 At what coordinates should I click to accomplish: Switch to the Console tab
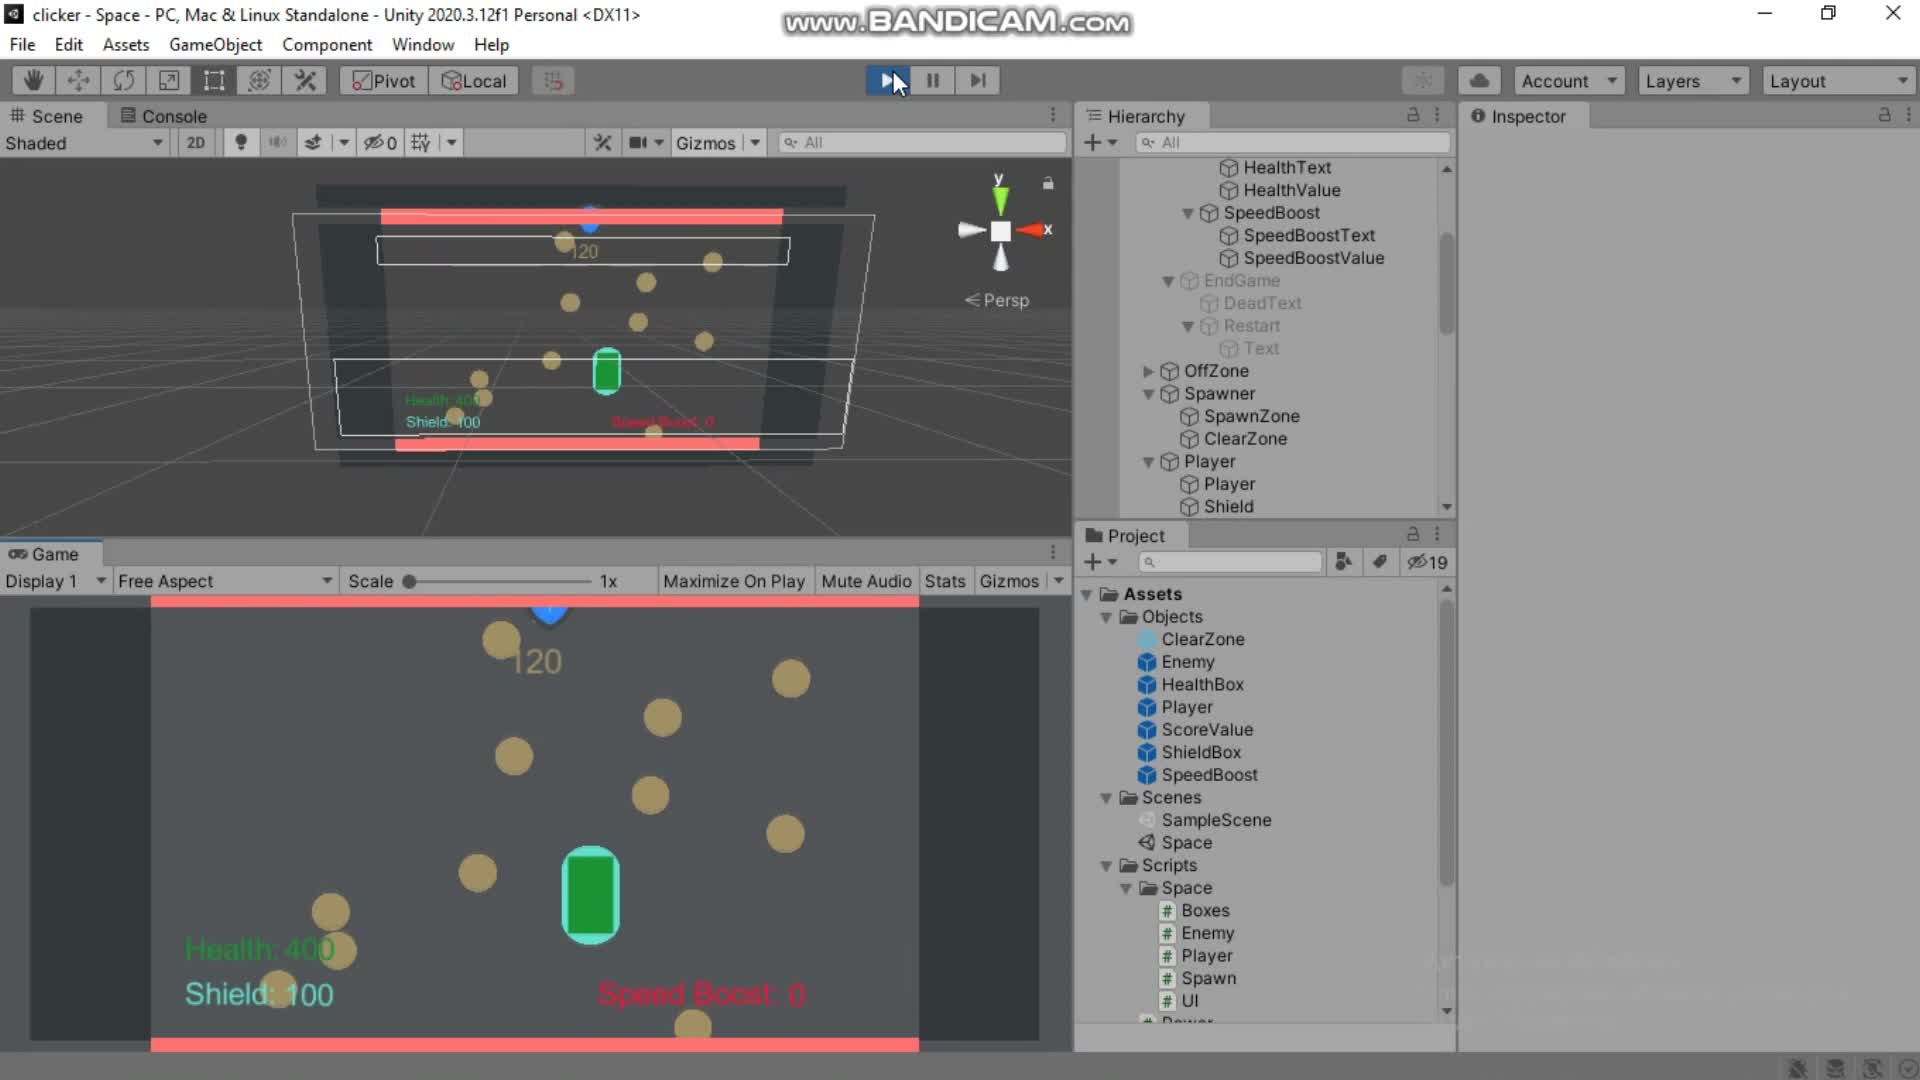click(x=163, y=116)
